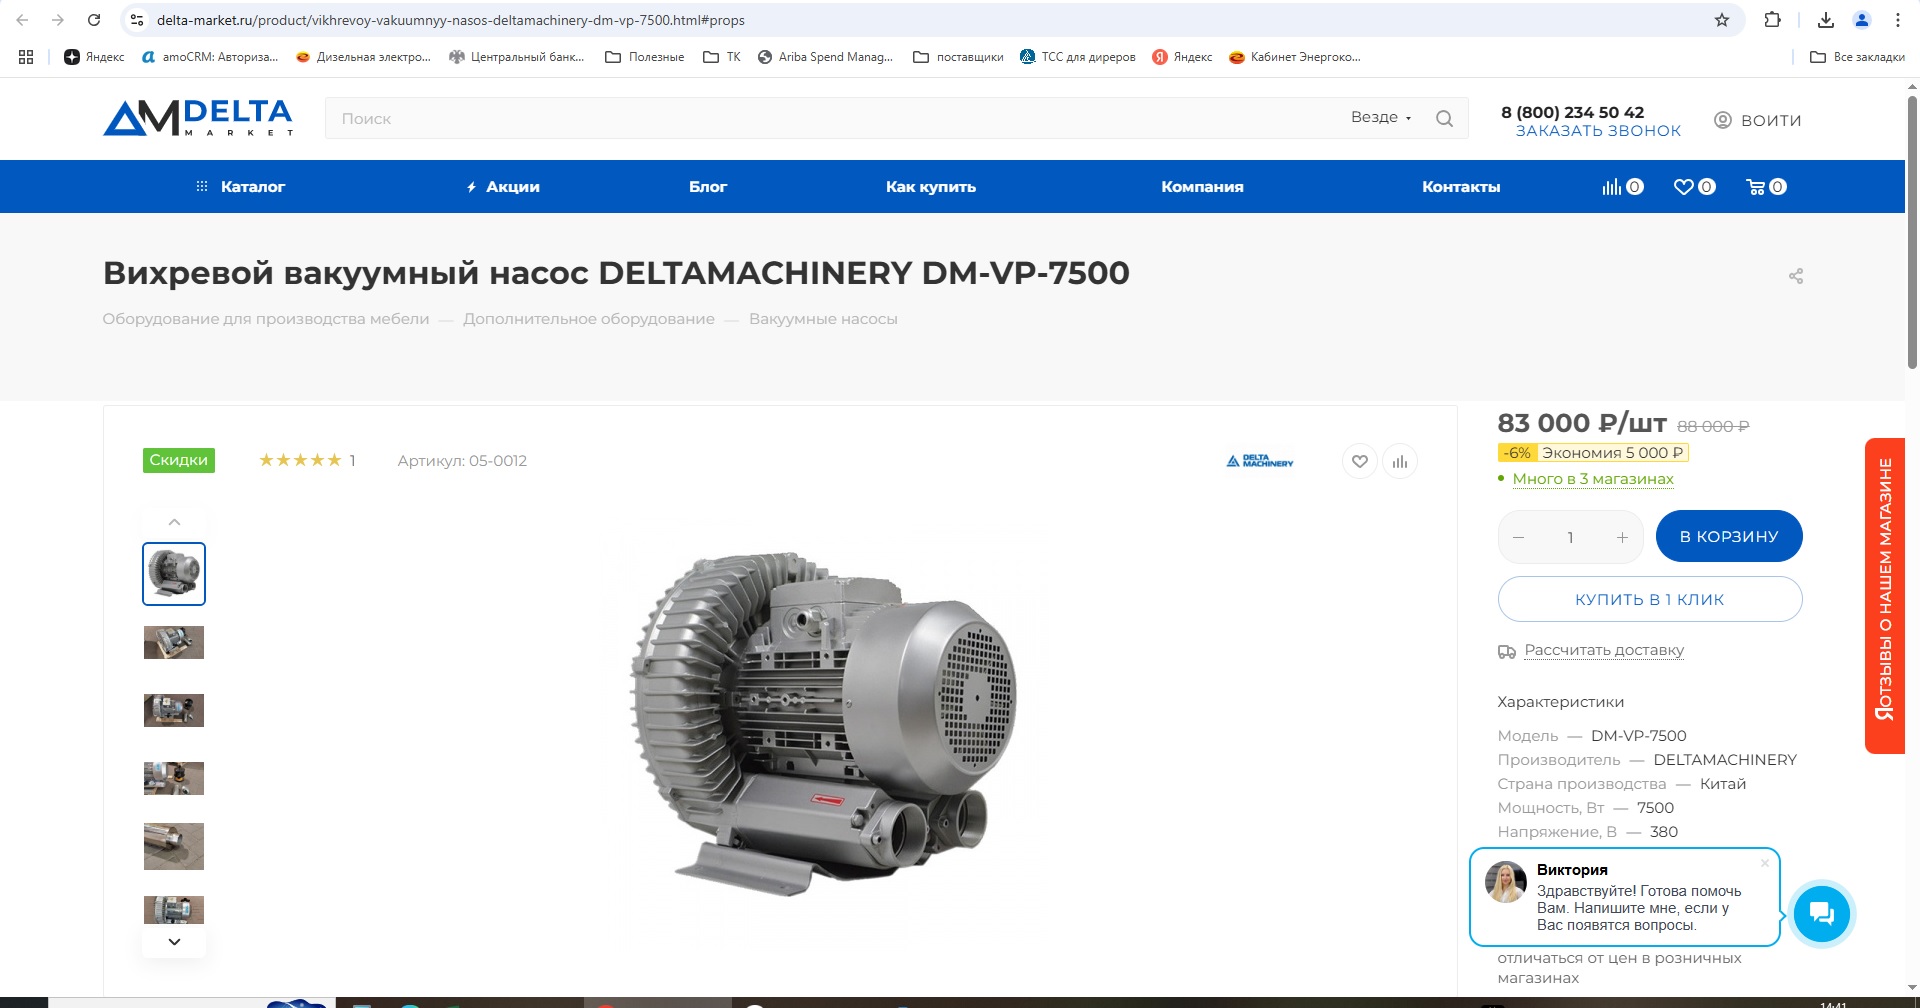1920x1008 pixels.
Task: Open the live chat bubble
Action: pos(1822,912)
